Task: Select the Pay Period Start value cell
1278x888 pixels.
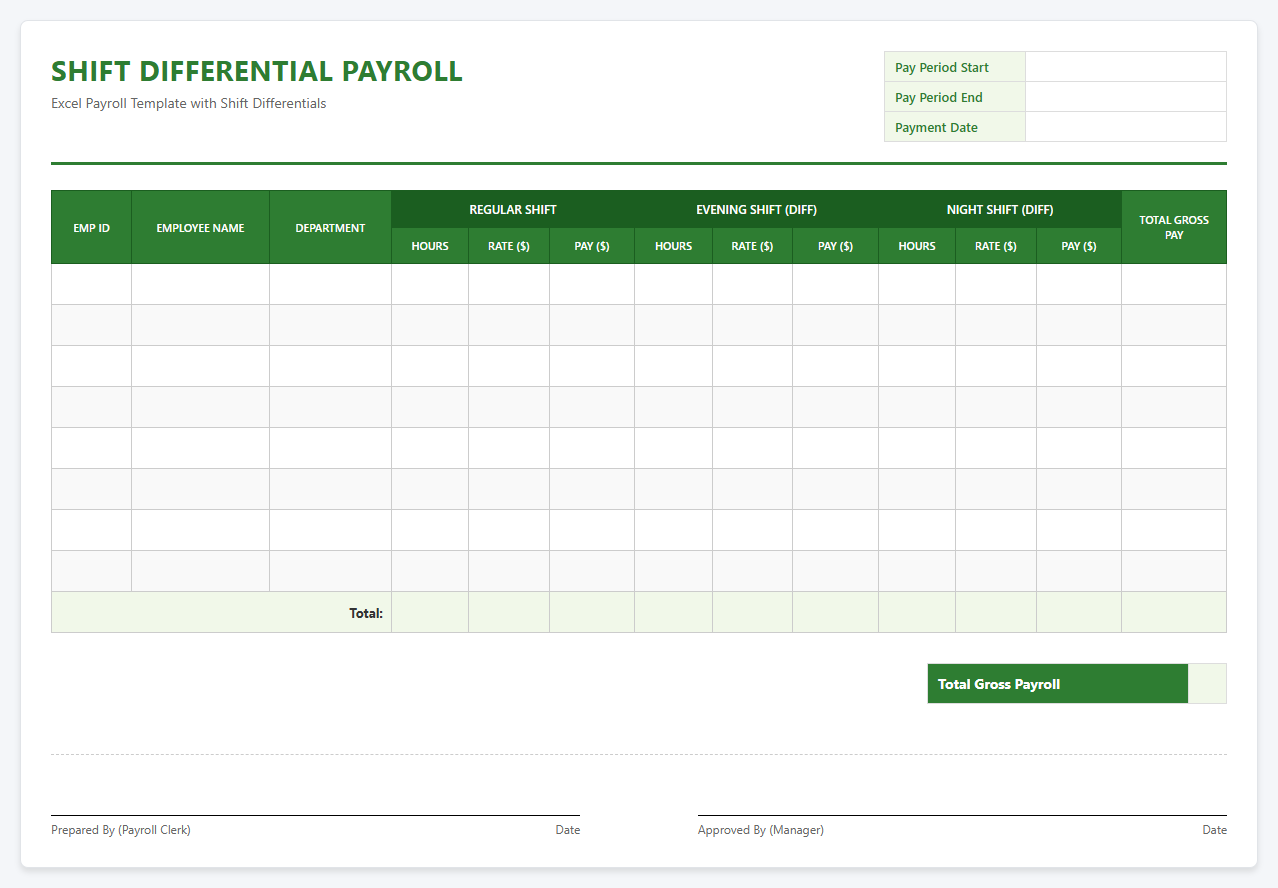Action: [x=1125, y=67]
